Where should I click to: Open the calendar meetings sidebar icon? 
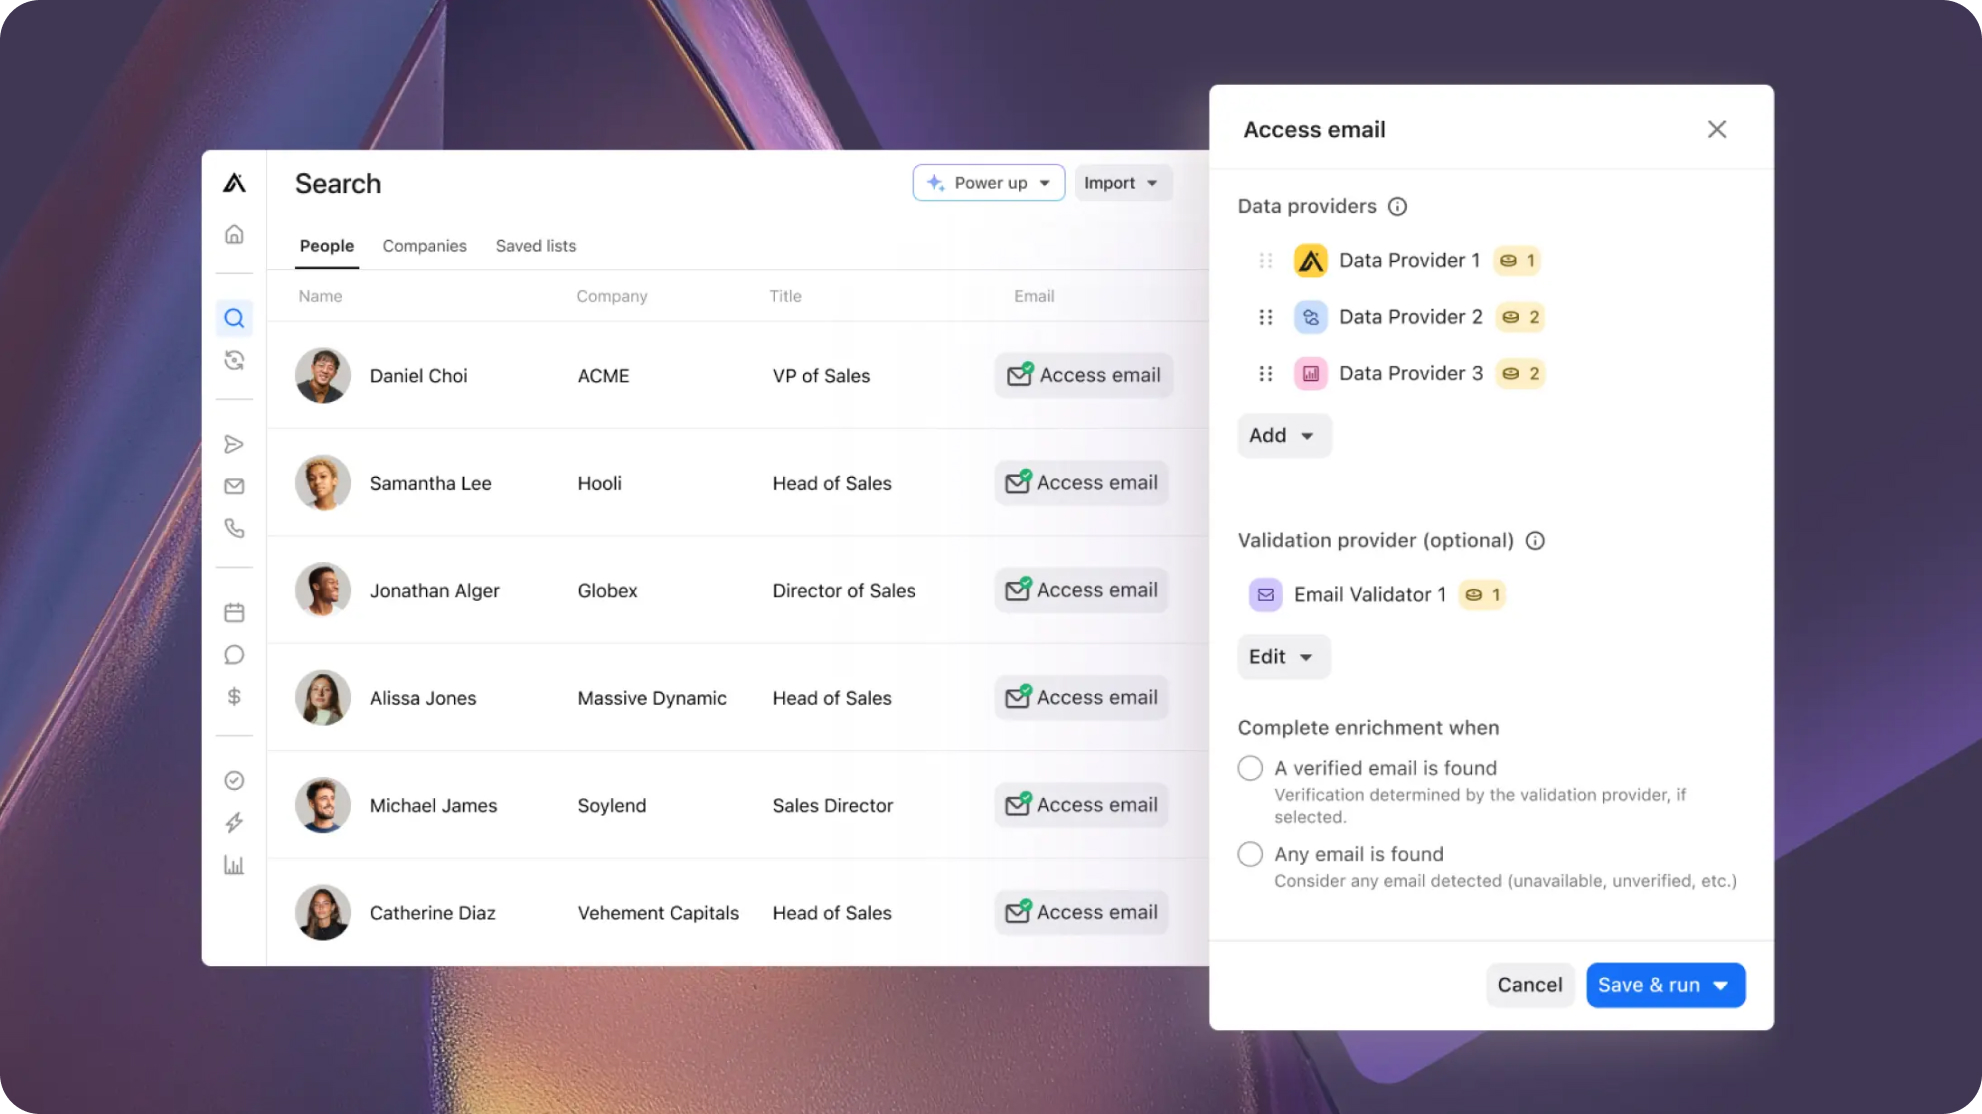click(234, 612)
